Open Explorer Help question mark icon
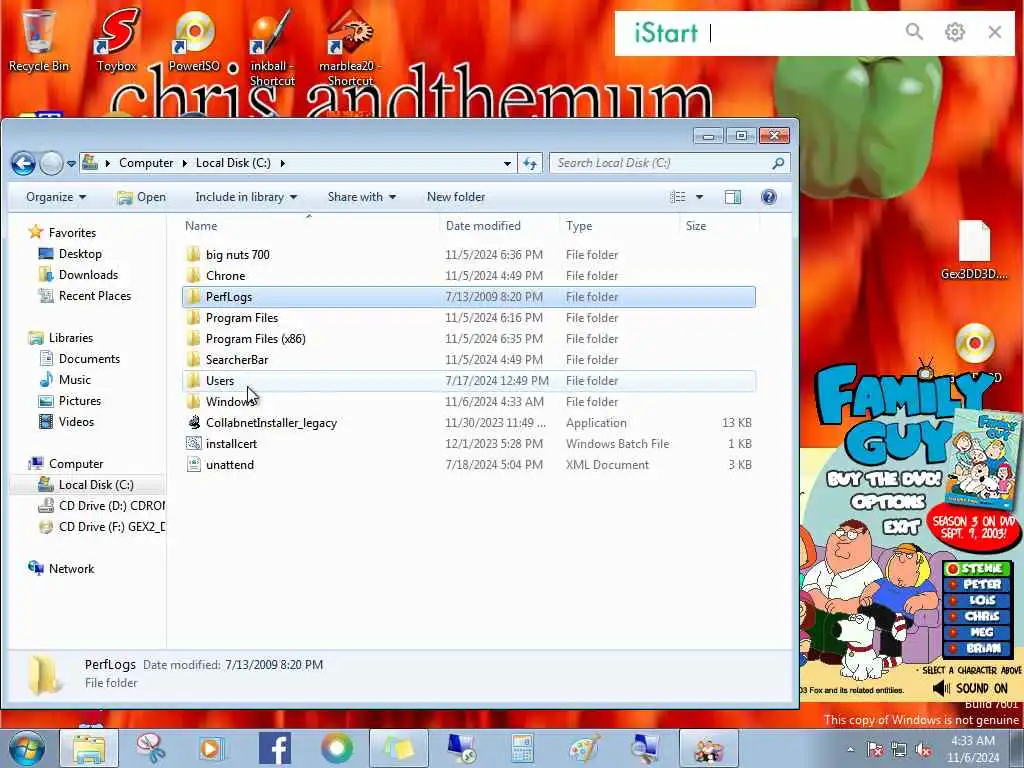The width and height of the screenshot is (1024, 768). pyautogui.click(x=769, y=197)
